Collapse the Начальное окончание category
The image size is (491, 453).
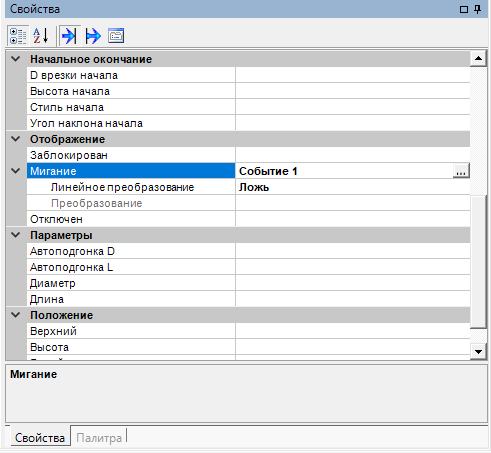pos(16,59)
